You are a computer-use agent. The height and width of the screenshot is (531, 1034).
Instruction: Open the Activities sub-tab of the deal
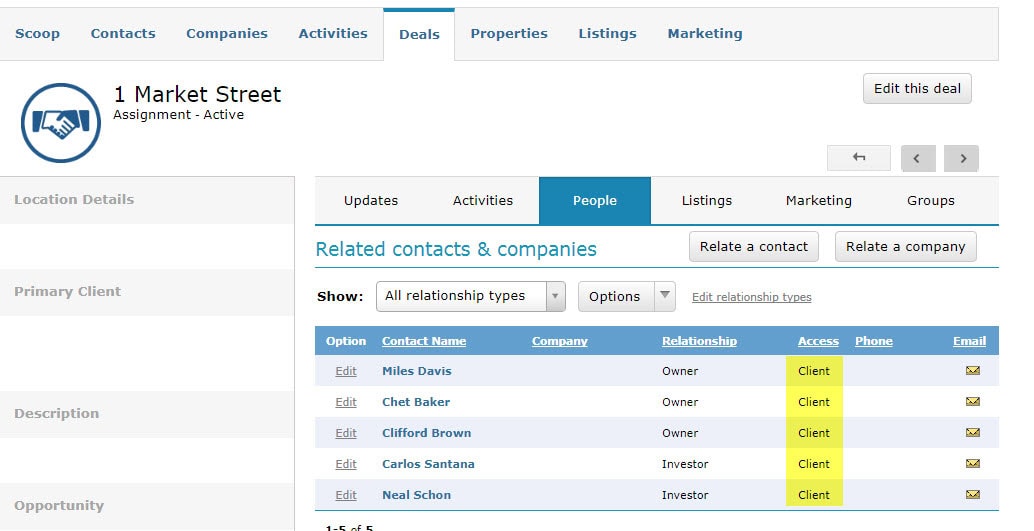coord(483,201)
